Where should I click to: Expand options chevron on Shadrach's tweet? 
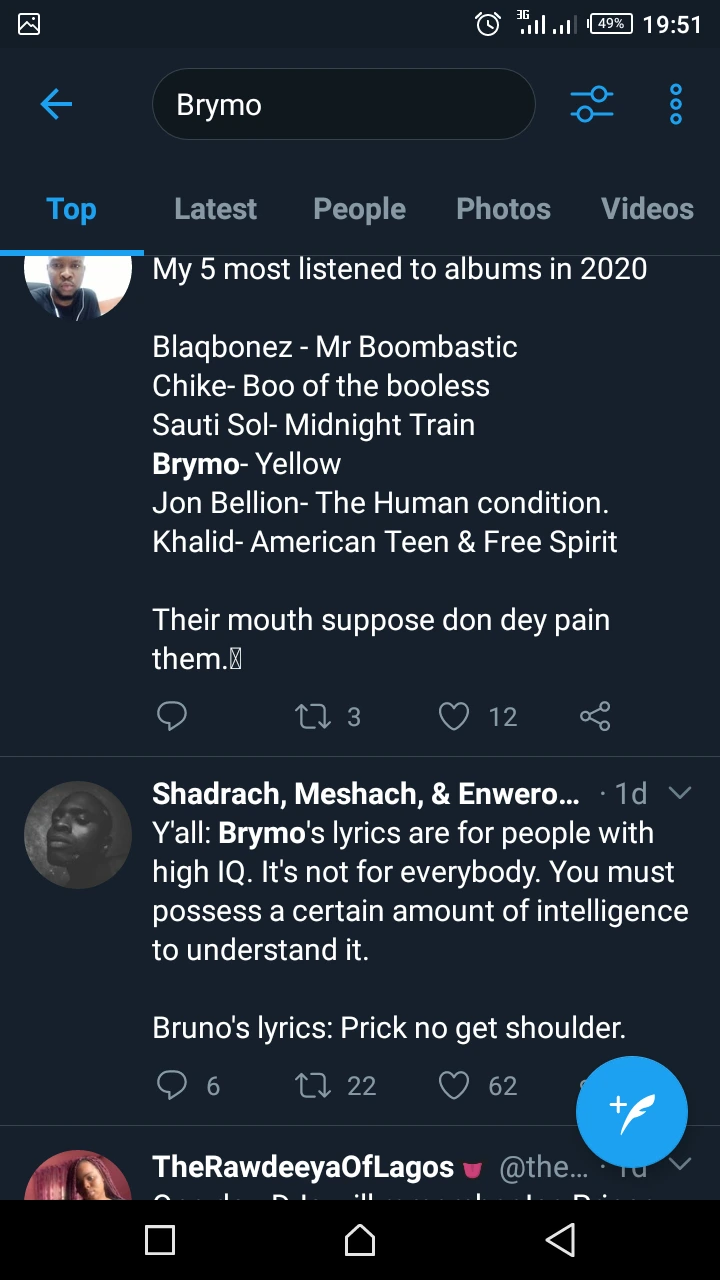pyautogui.click(x=680, y=793)
